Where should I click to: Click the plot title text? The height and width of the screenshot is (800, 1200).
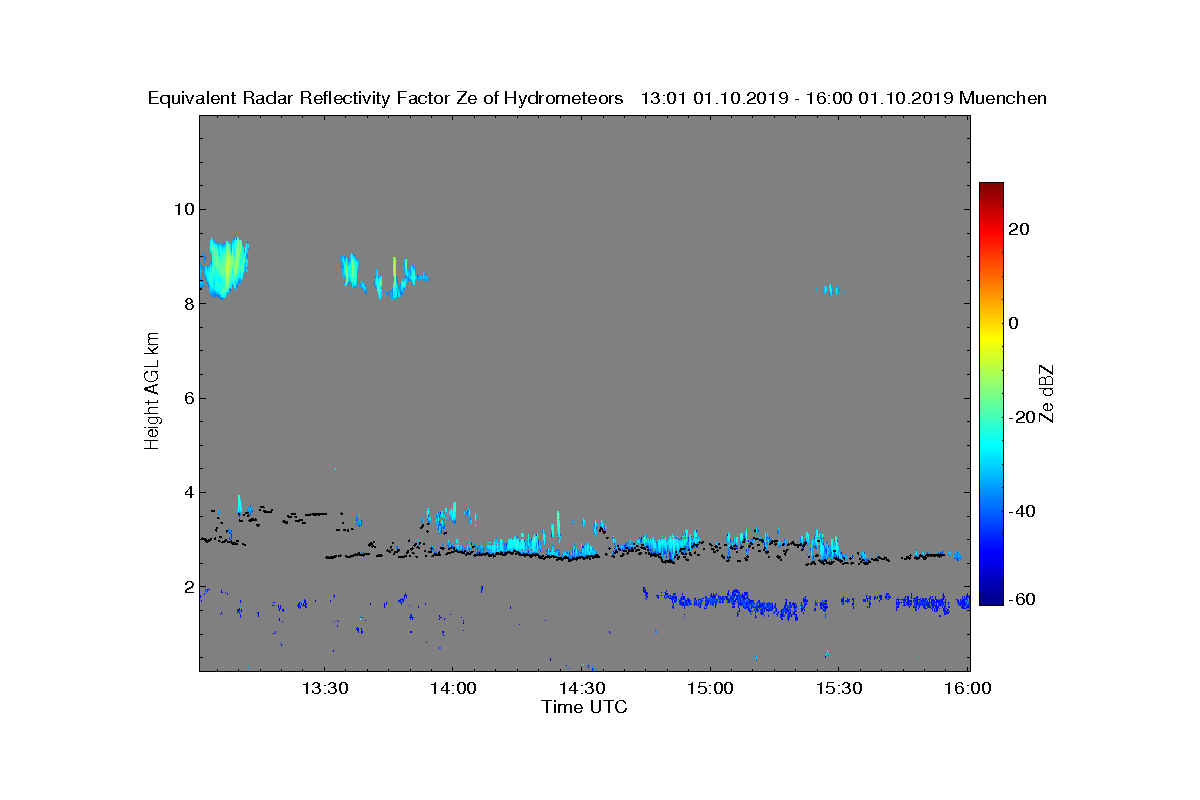coord(597,98)
